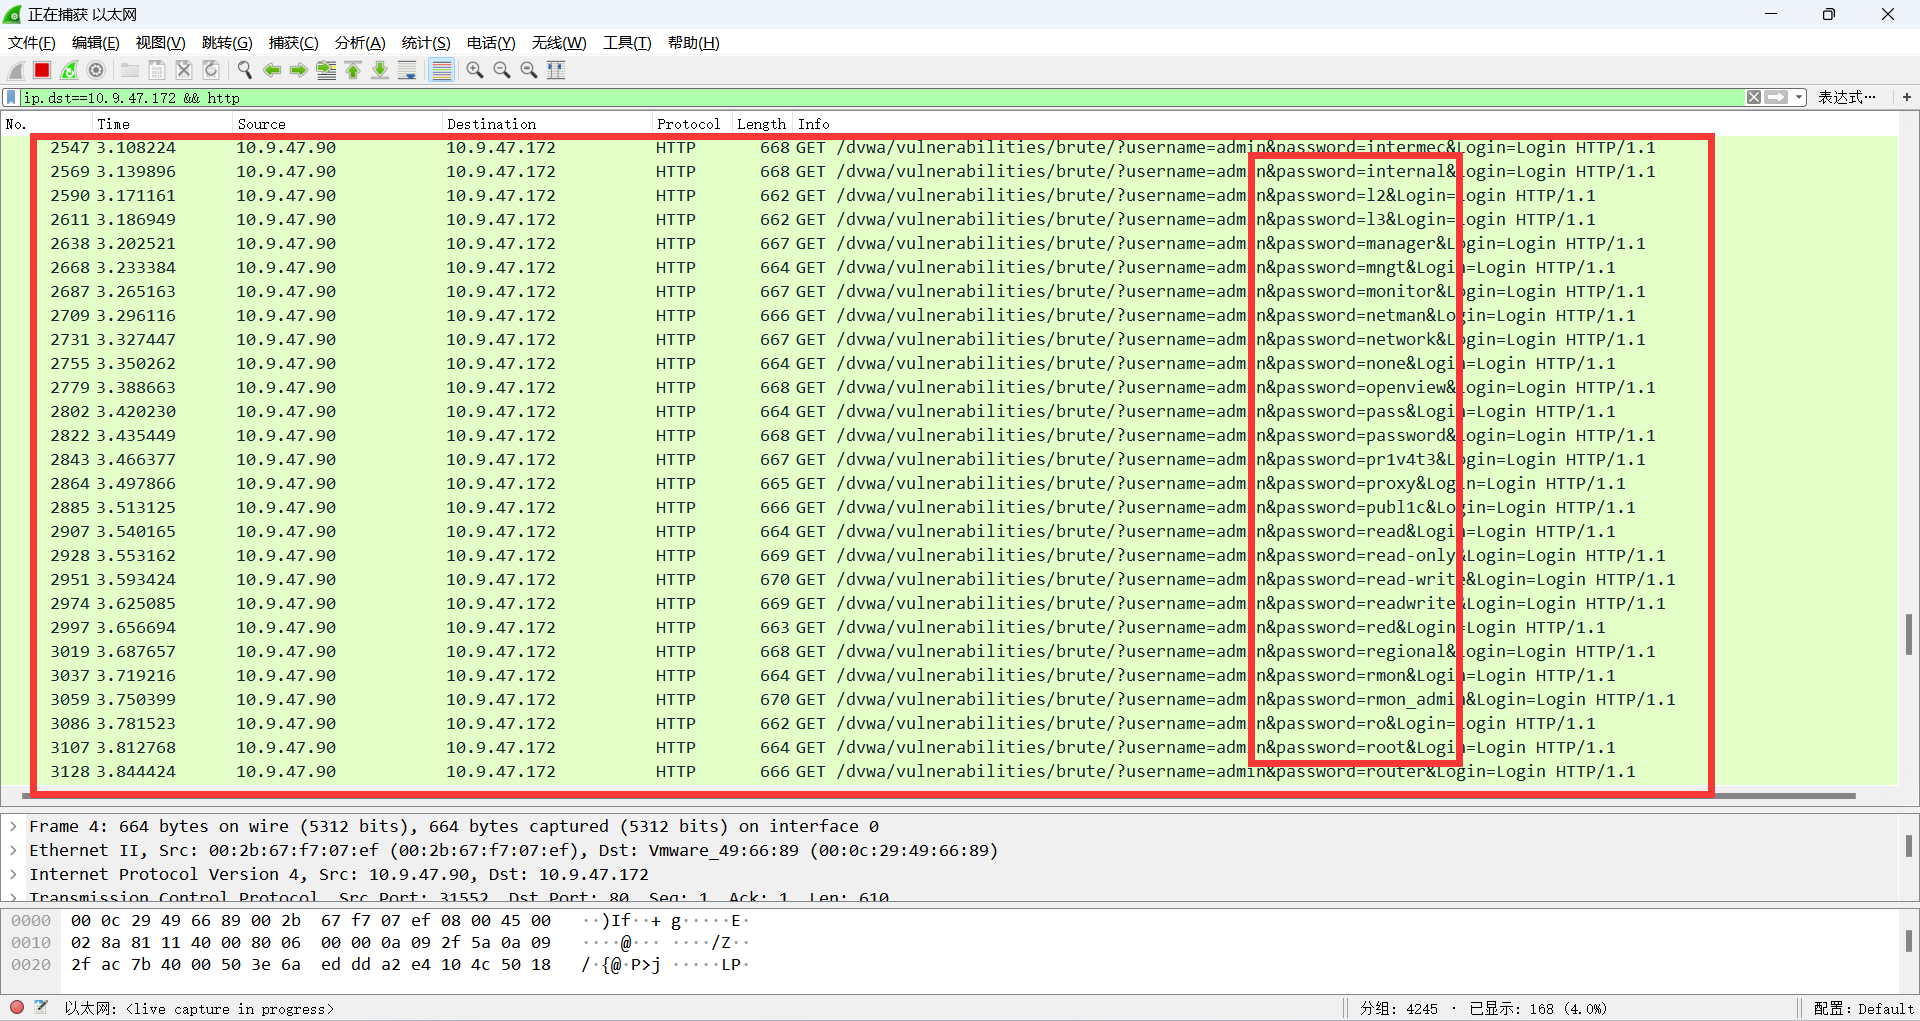Expand the Frame 4 details row
Screen dimensions: 1920x1021
pos(13,826)
